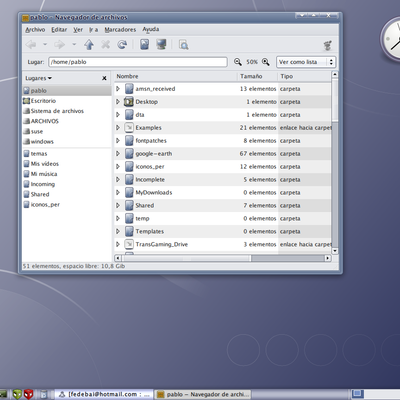Click the Back arrow in toolbar
The height and width of the screenshot is (400, 400).
31,44
